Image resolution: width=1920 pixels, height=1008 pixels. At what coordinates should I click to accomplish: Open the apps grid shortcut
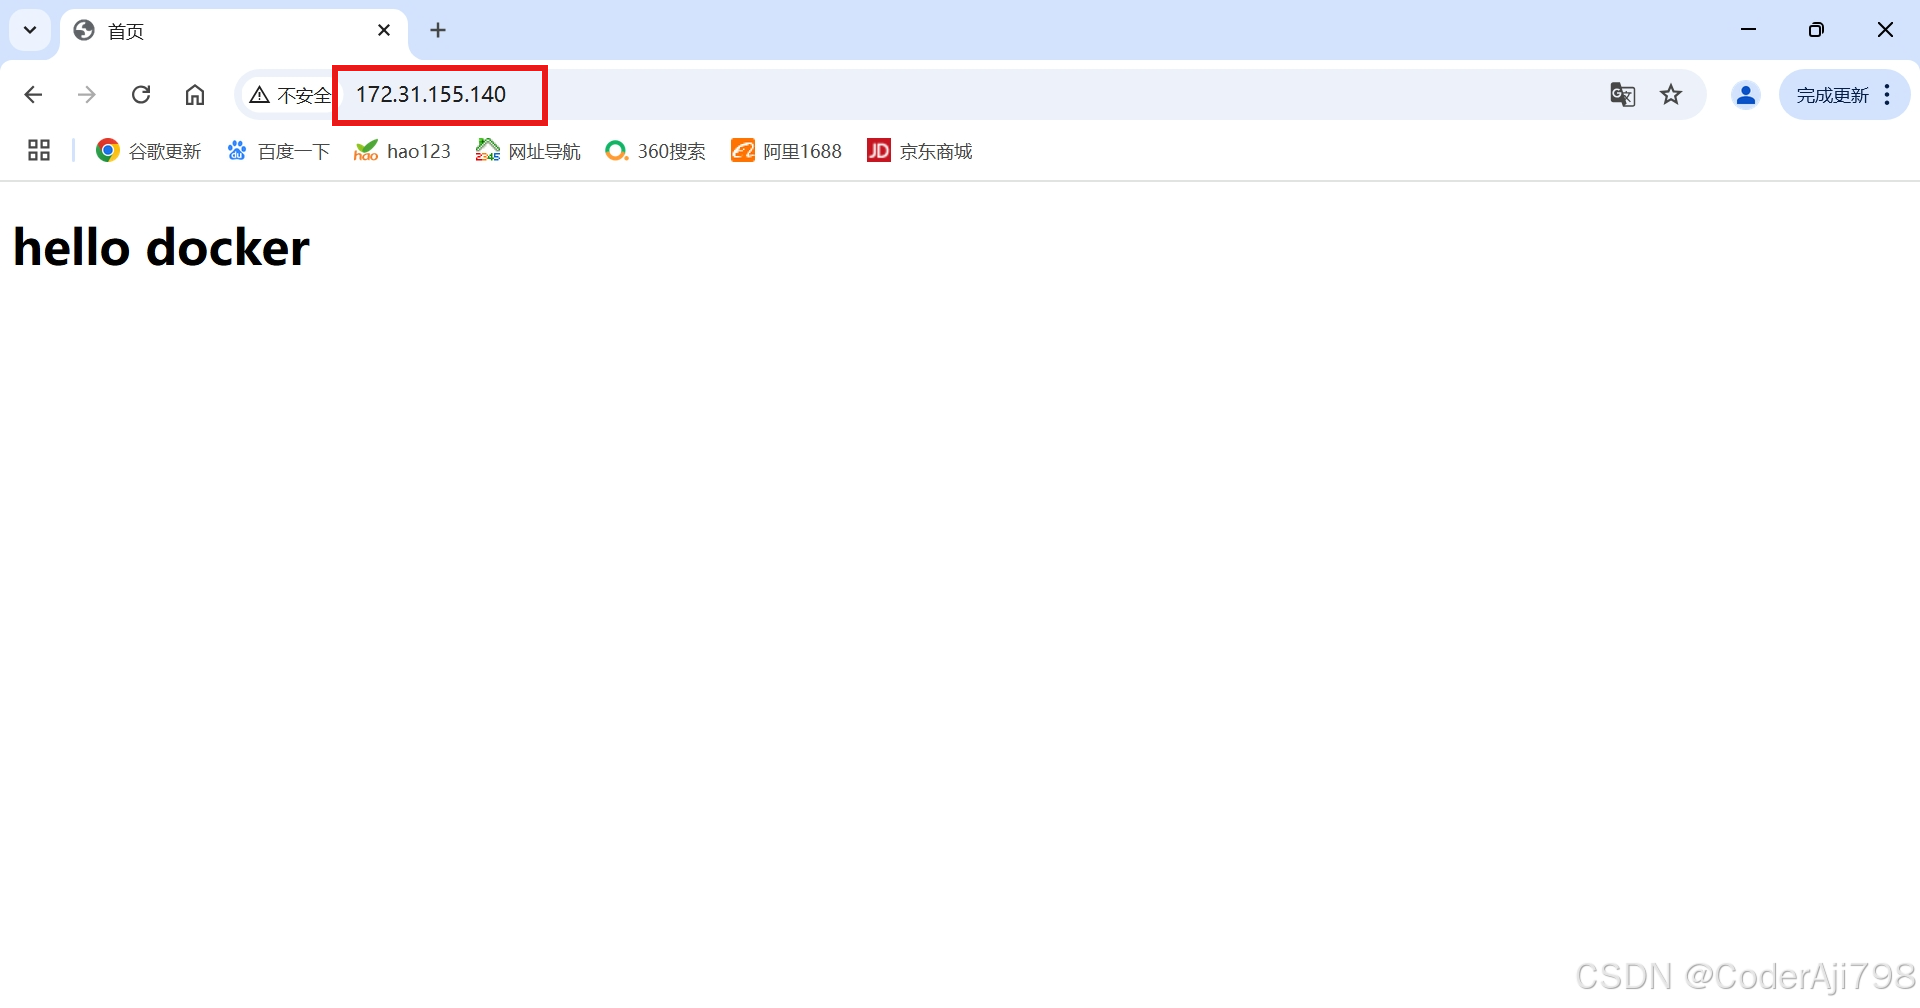click(39, 151)
